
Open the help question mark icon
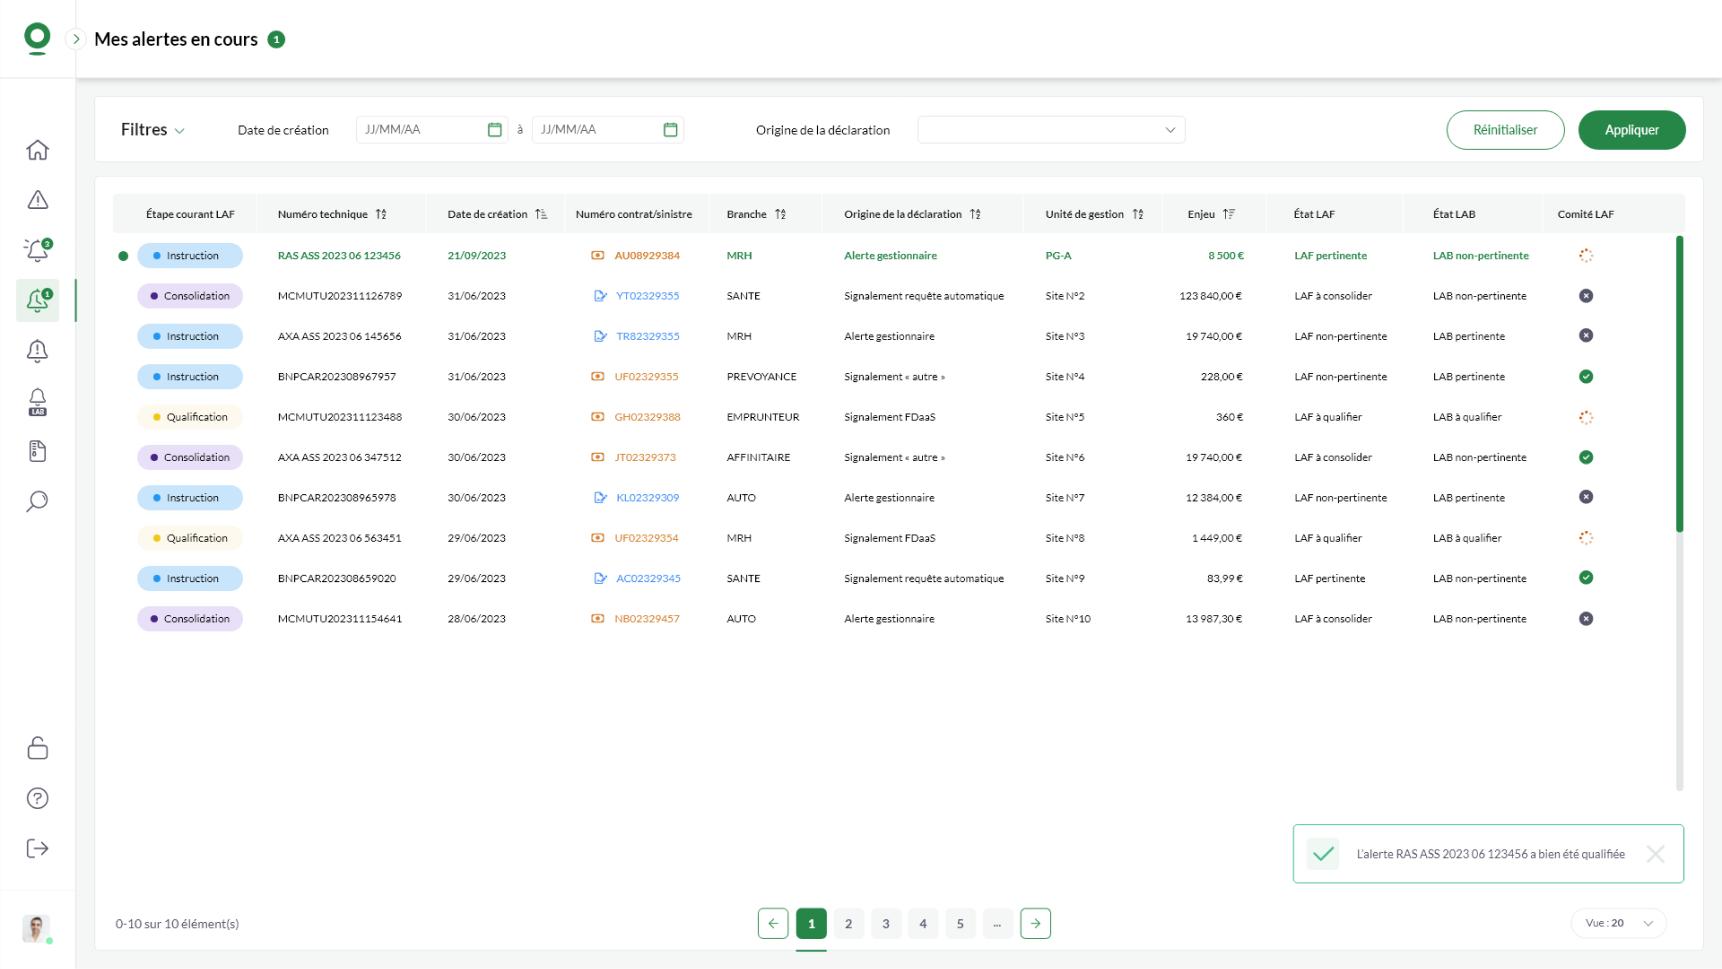tap(37, 798)
